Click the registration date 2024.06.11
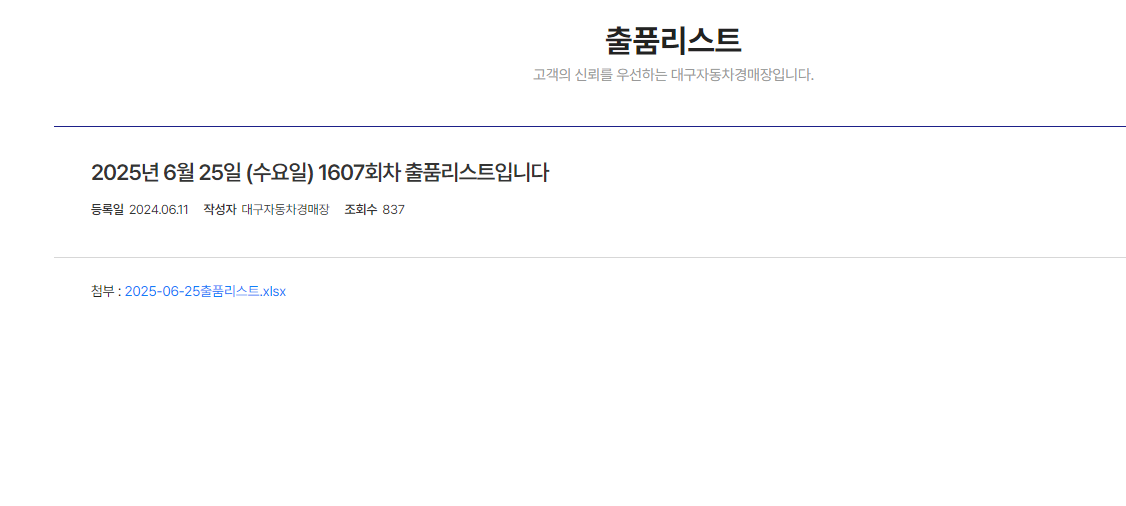The width and height of the screenshot is (1126, 506). [159, 210]
